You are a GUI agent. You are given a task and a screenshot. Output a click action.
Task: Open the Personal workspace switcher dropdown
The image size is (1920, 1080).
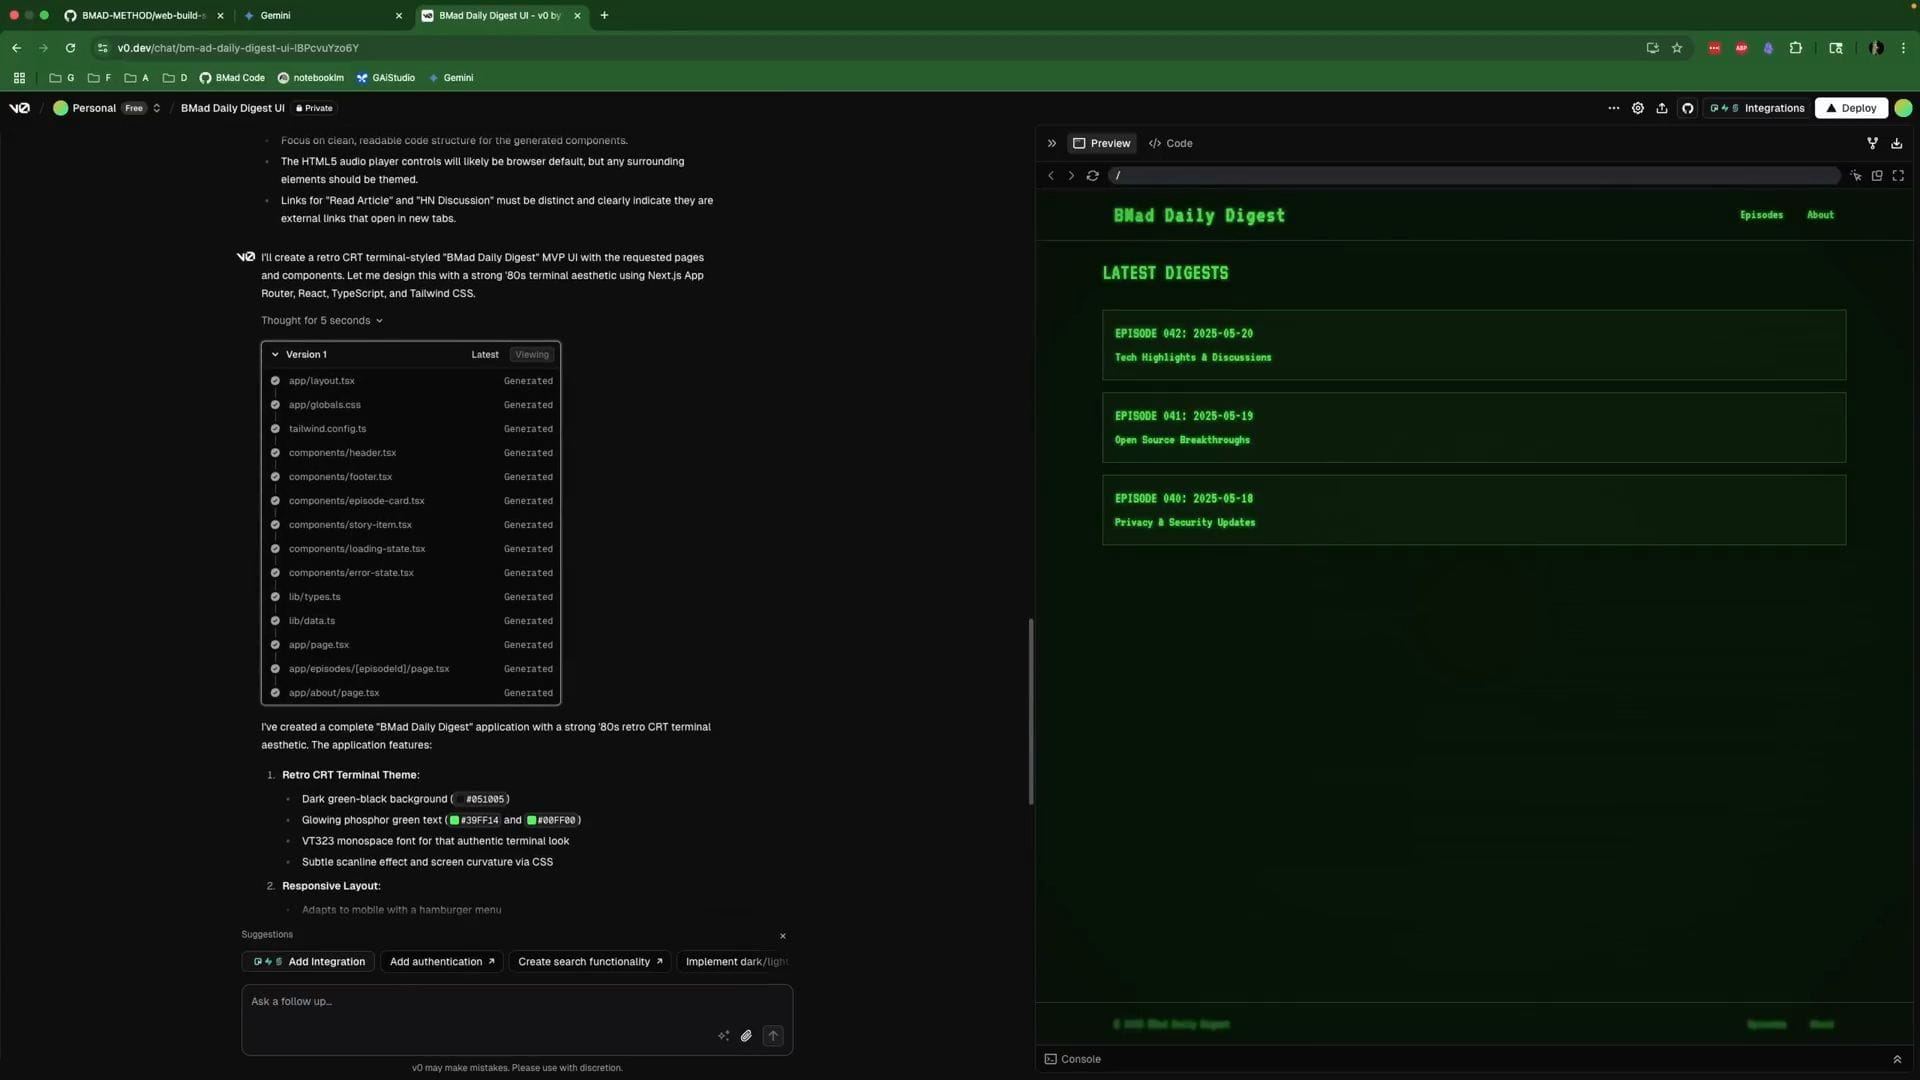tap(156, 108)
